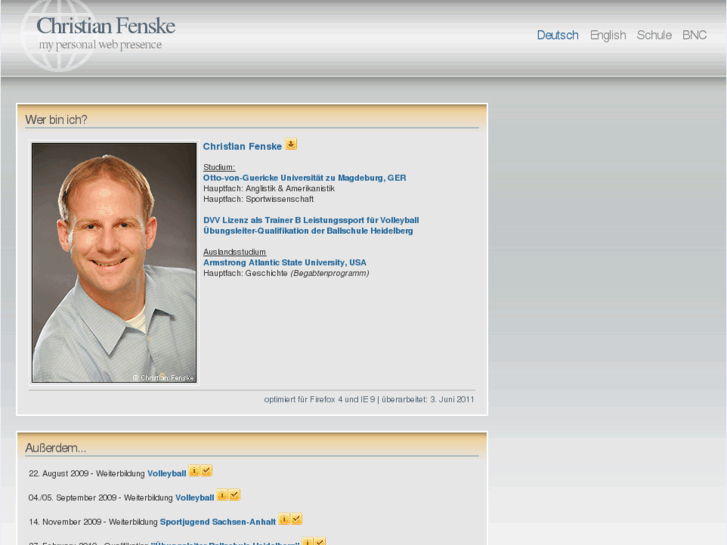Switch to the Deutsch language tab
This screenshot has height=545, width=727.
(x=557, y=35)
